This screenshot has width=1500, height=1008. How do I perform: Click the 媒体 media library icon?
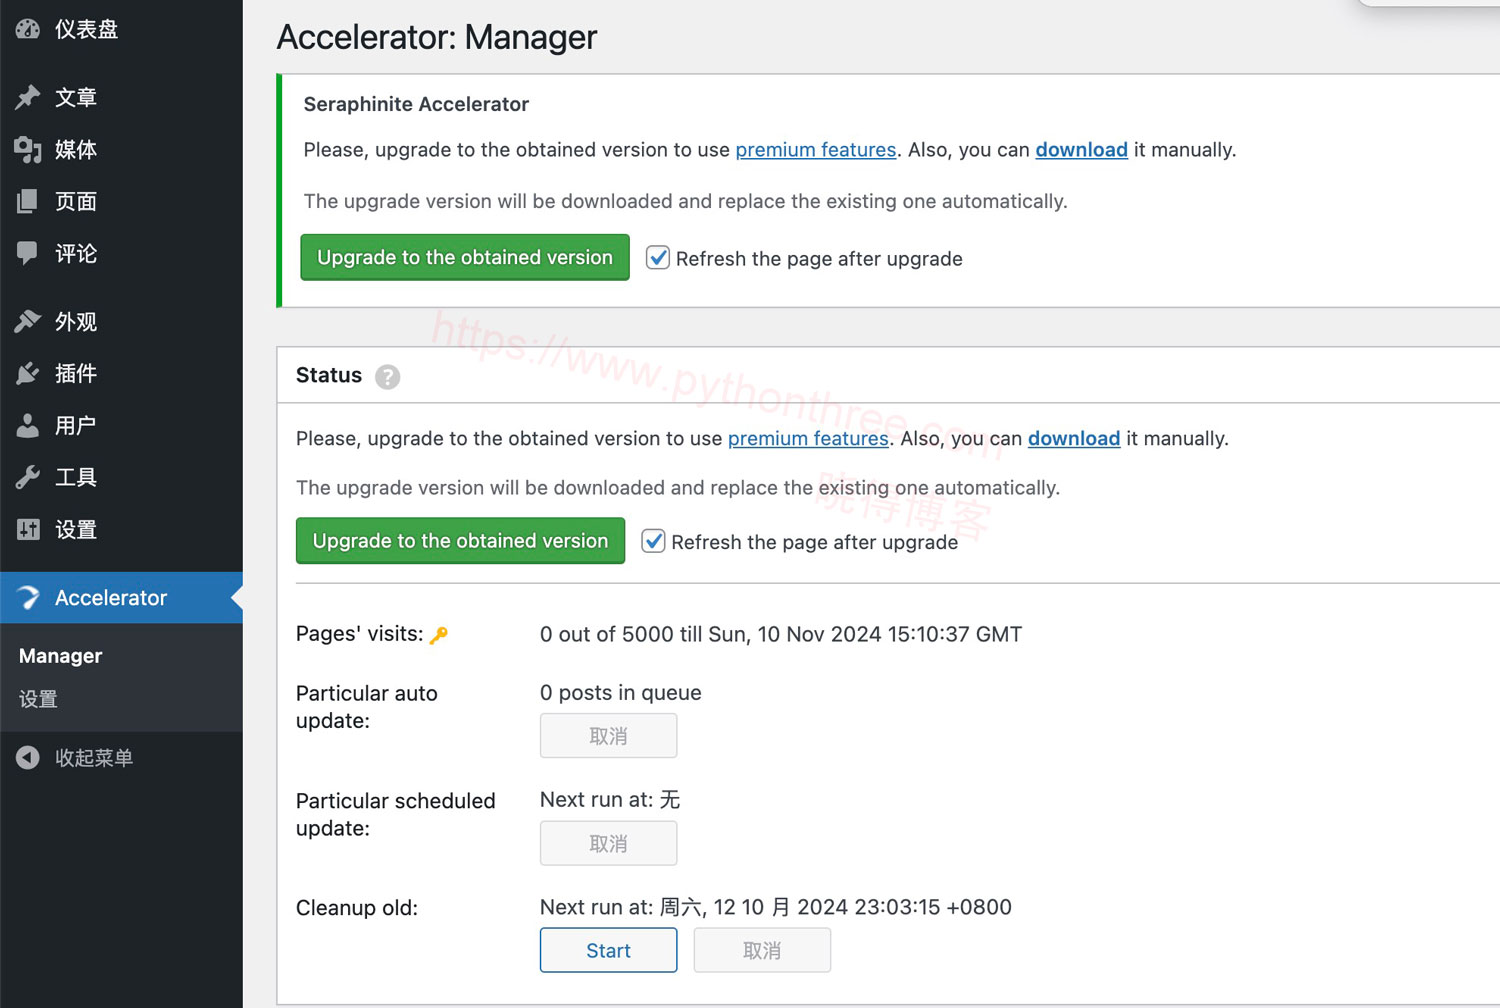[x=28, y=150]
